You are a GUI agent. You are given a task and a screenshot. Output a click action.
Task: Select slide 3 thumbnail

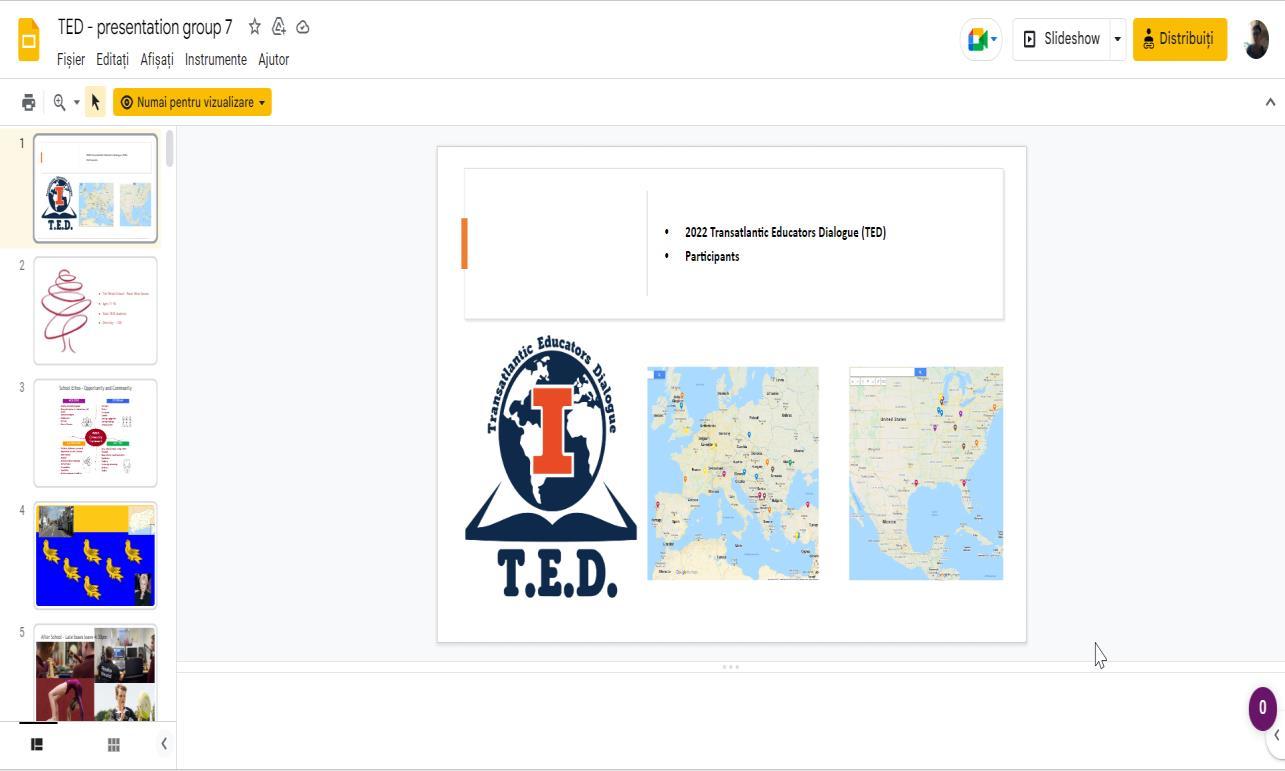[x=95, y=433]
